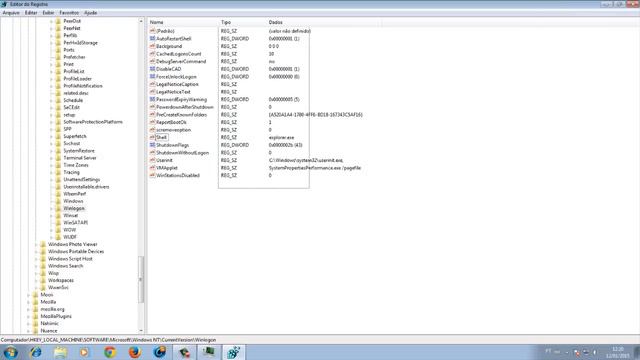Expand the Time Zones key

click(x=51, y=165)
